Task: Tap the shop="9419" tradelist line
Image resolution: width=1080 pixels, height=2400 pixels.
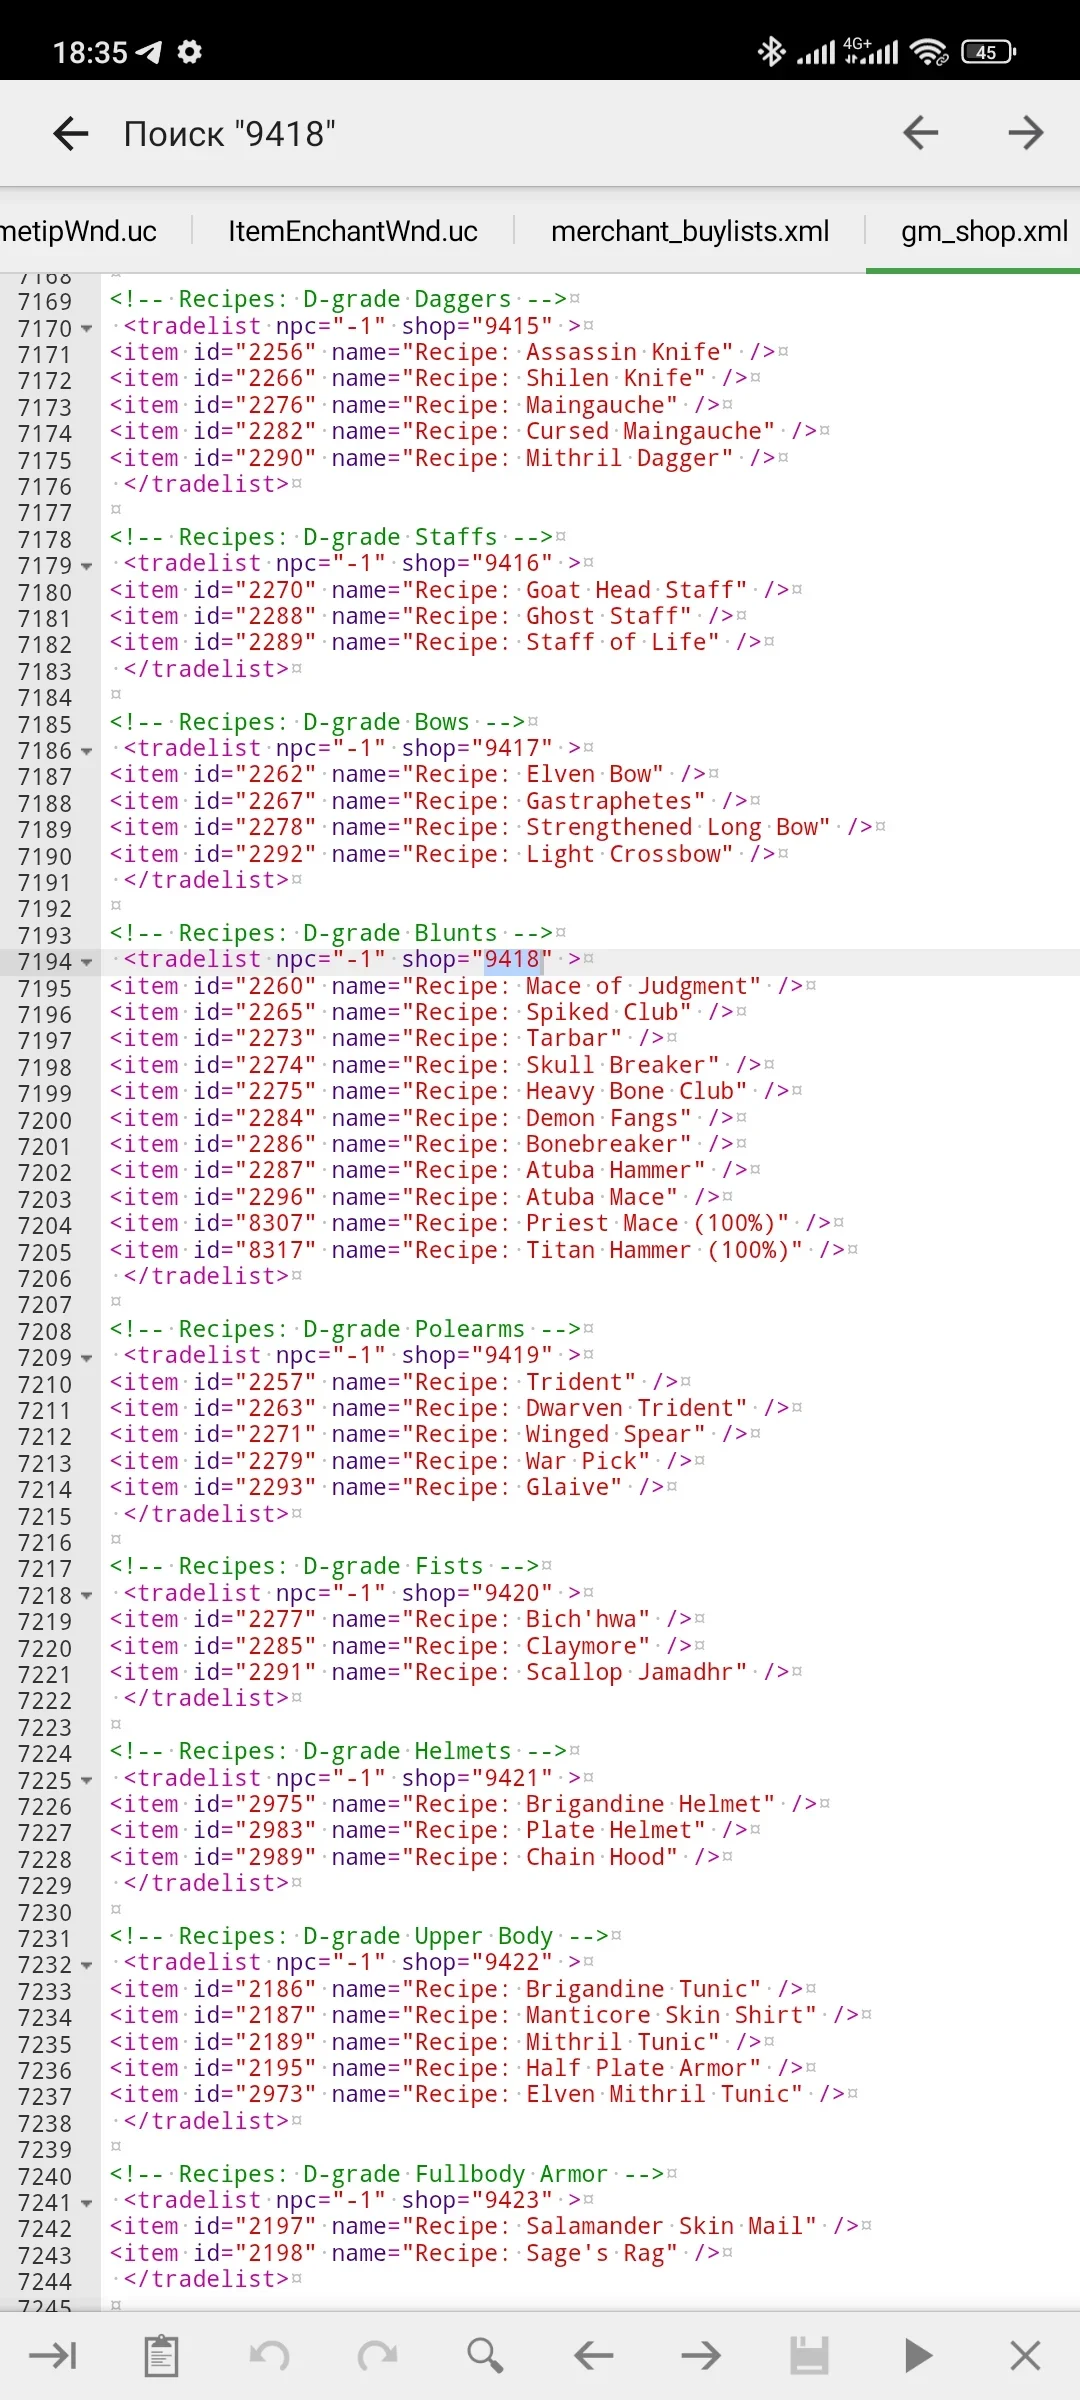Action: [352, 1355]
